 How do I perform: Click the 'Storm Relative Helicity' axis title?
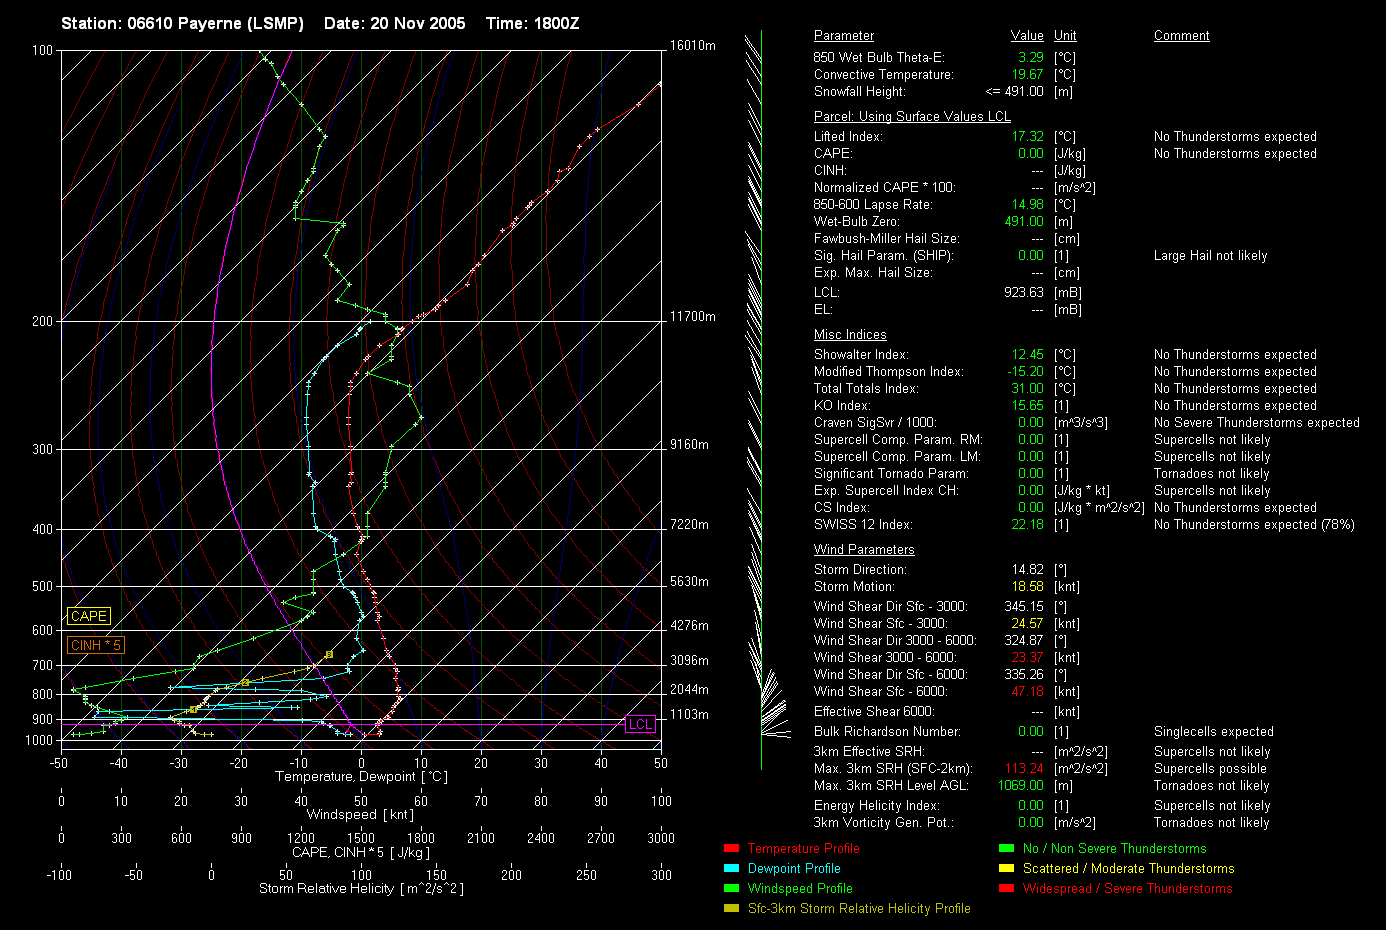(361, 888)
